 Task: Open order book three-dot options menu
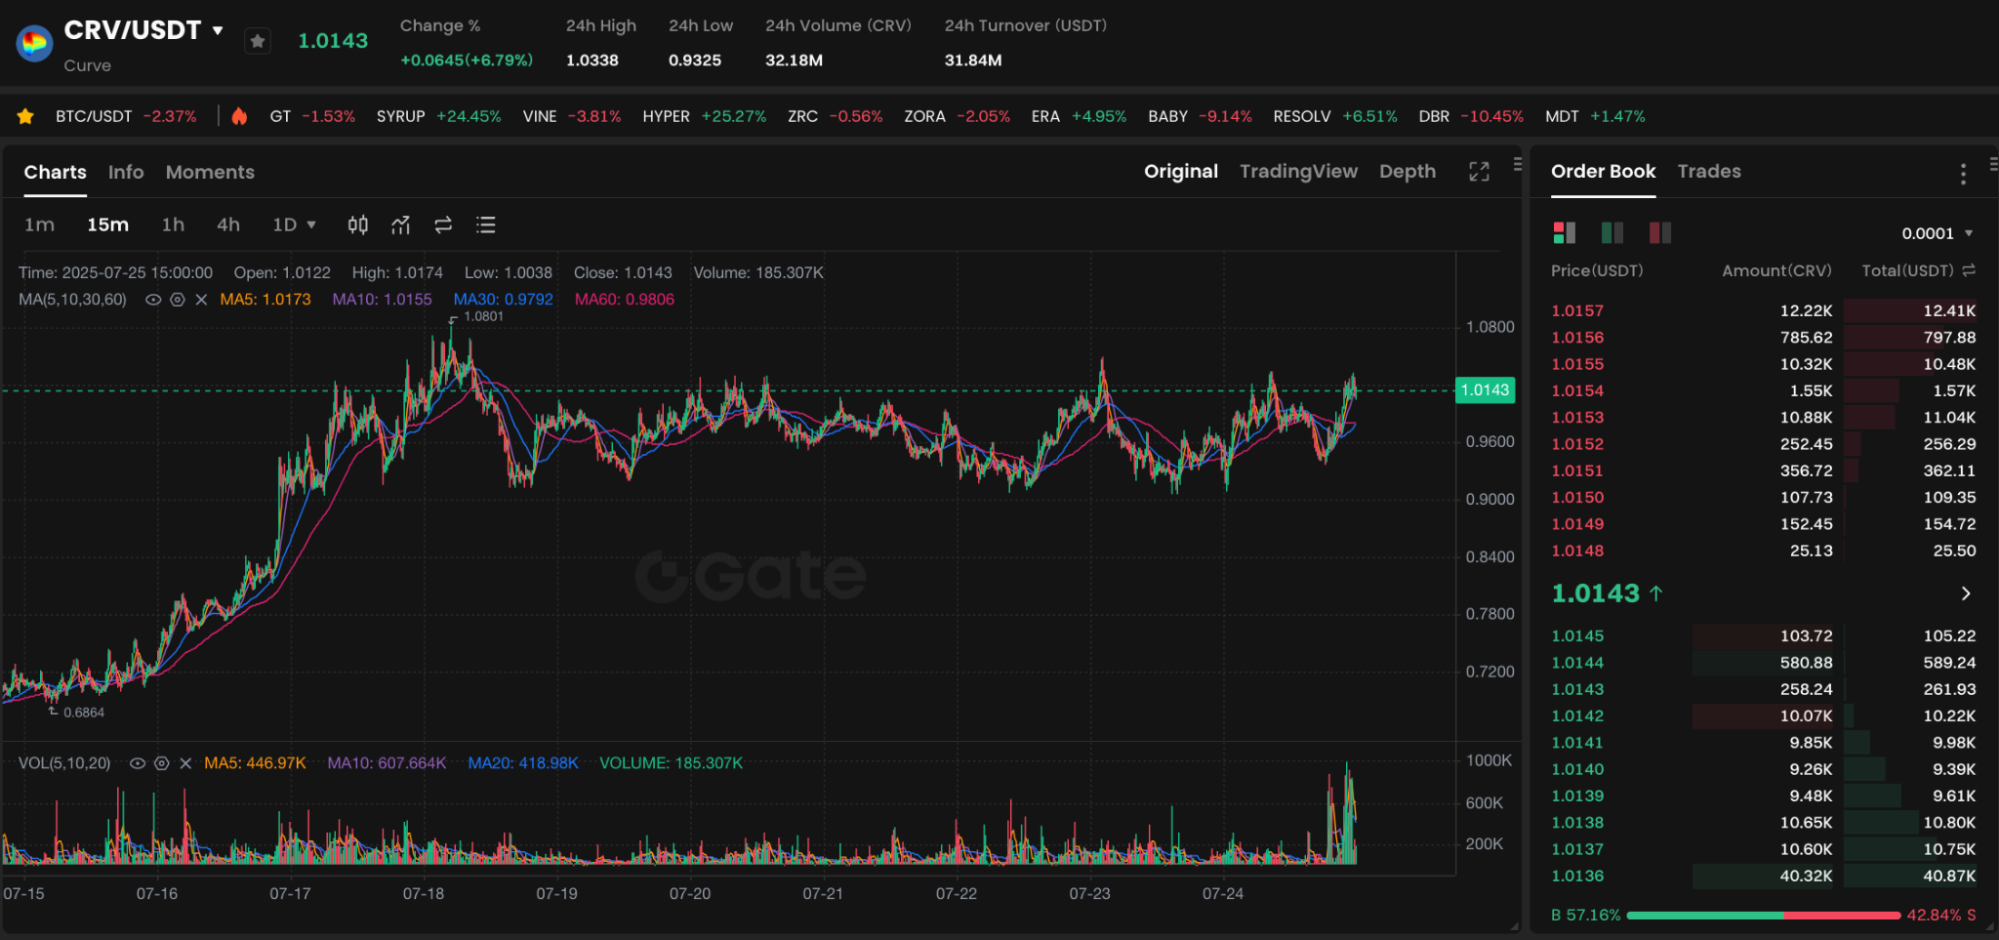[1963, 174]
